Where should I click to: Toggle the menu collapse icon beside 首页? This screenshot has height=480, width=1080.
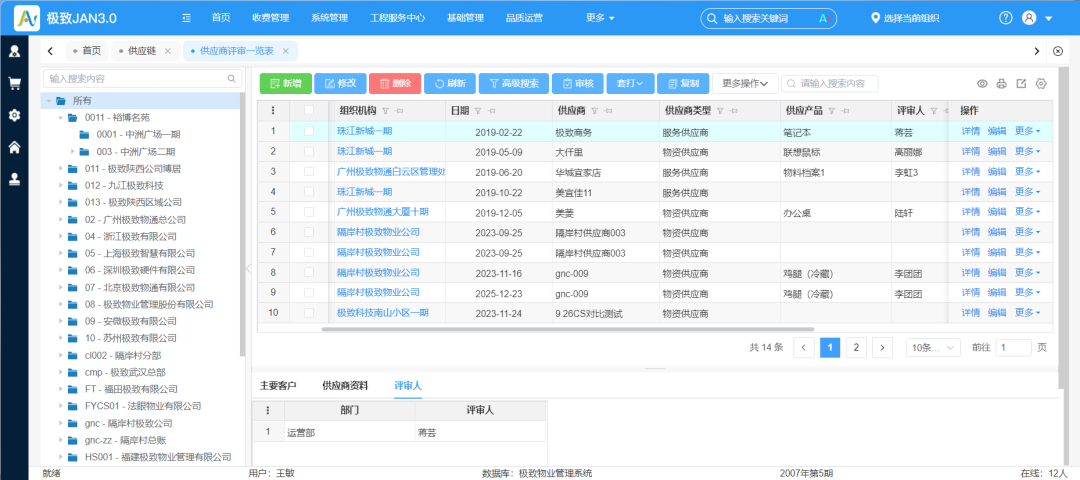tap(186, 18)
